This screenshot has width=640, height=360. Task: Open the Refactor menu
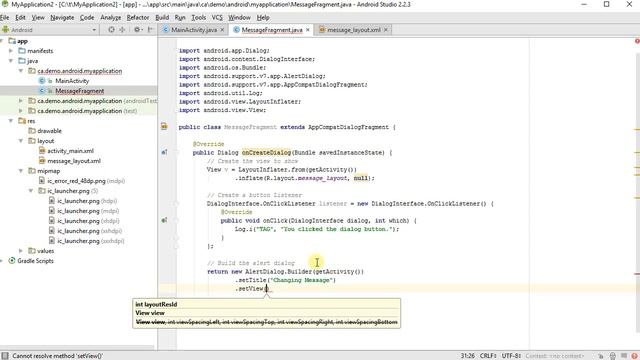point(138,18)
